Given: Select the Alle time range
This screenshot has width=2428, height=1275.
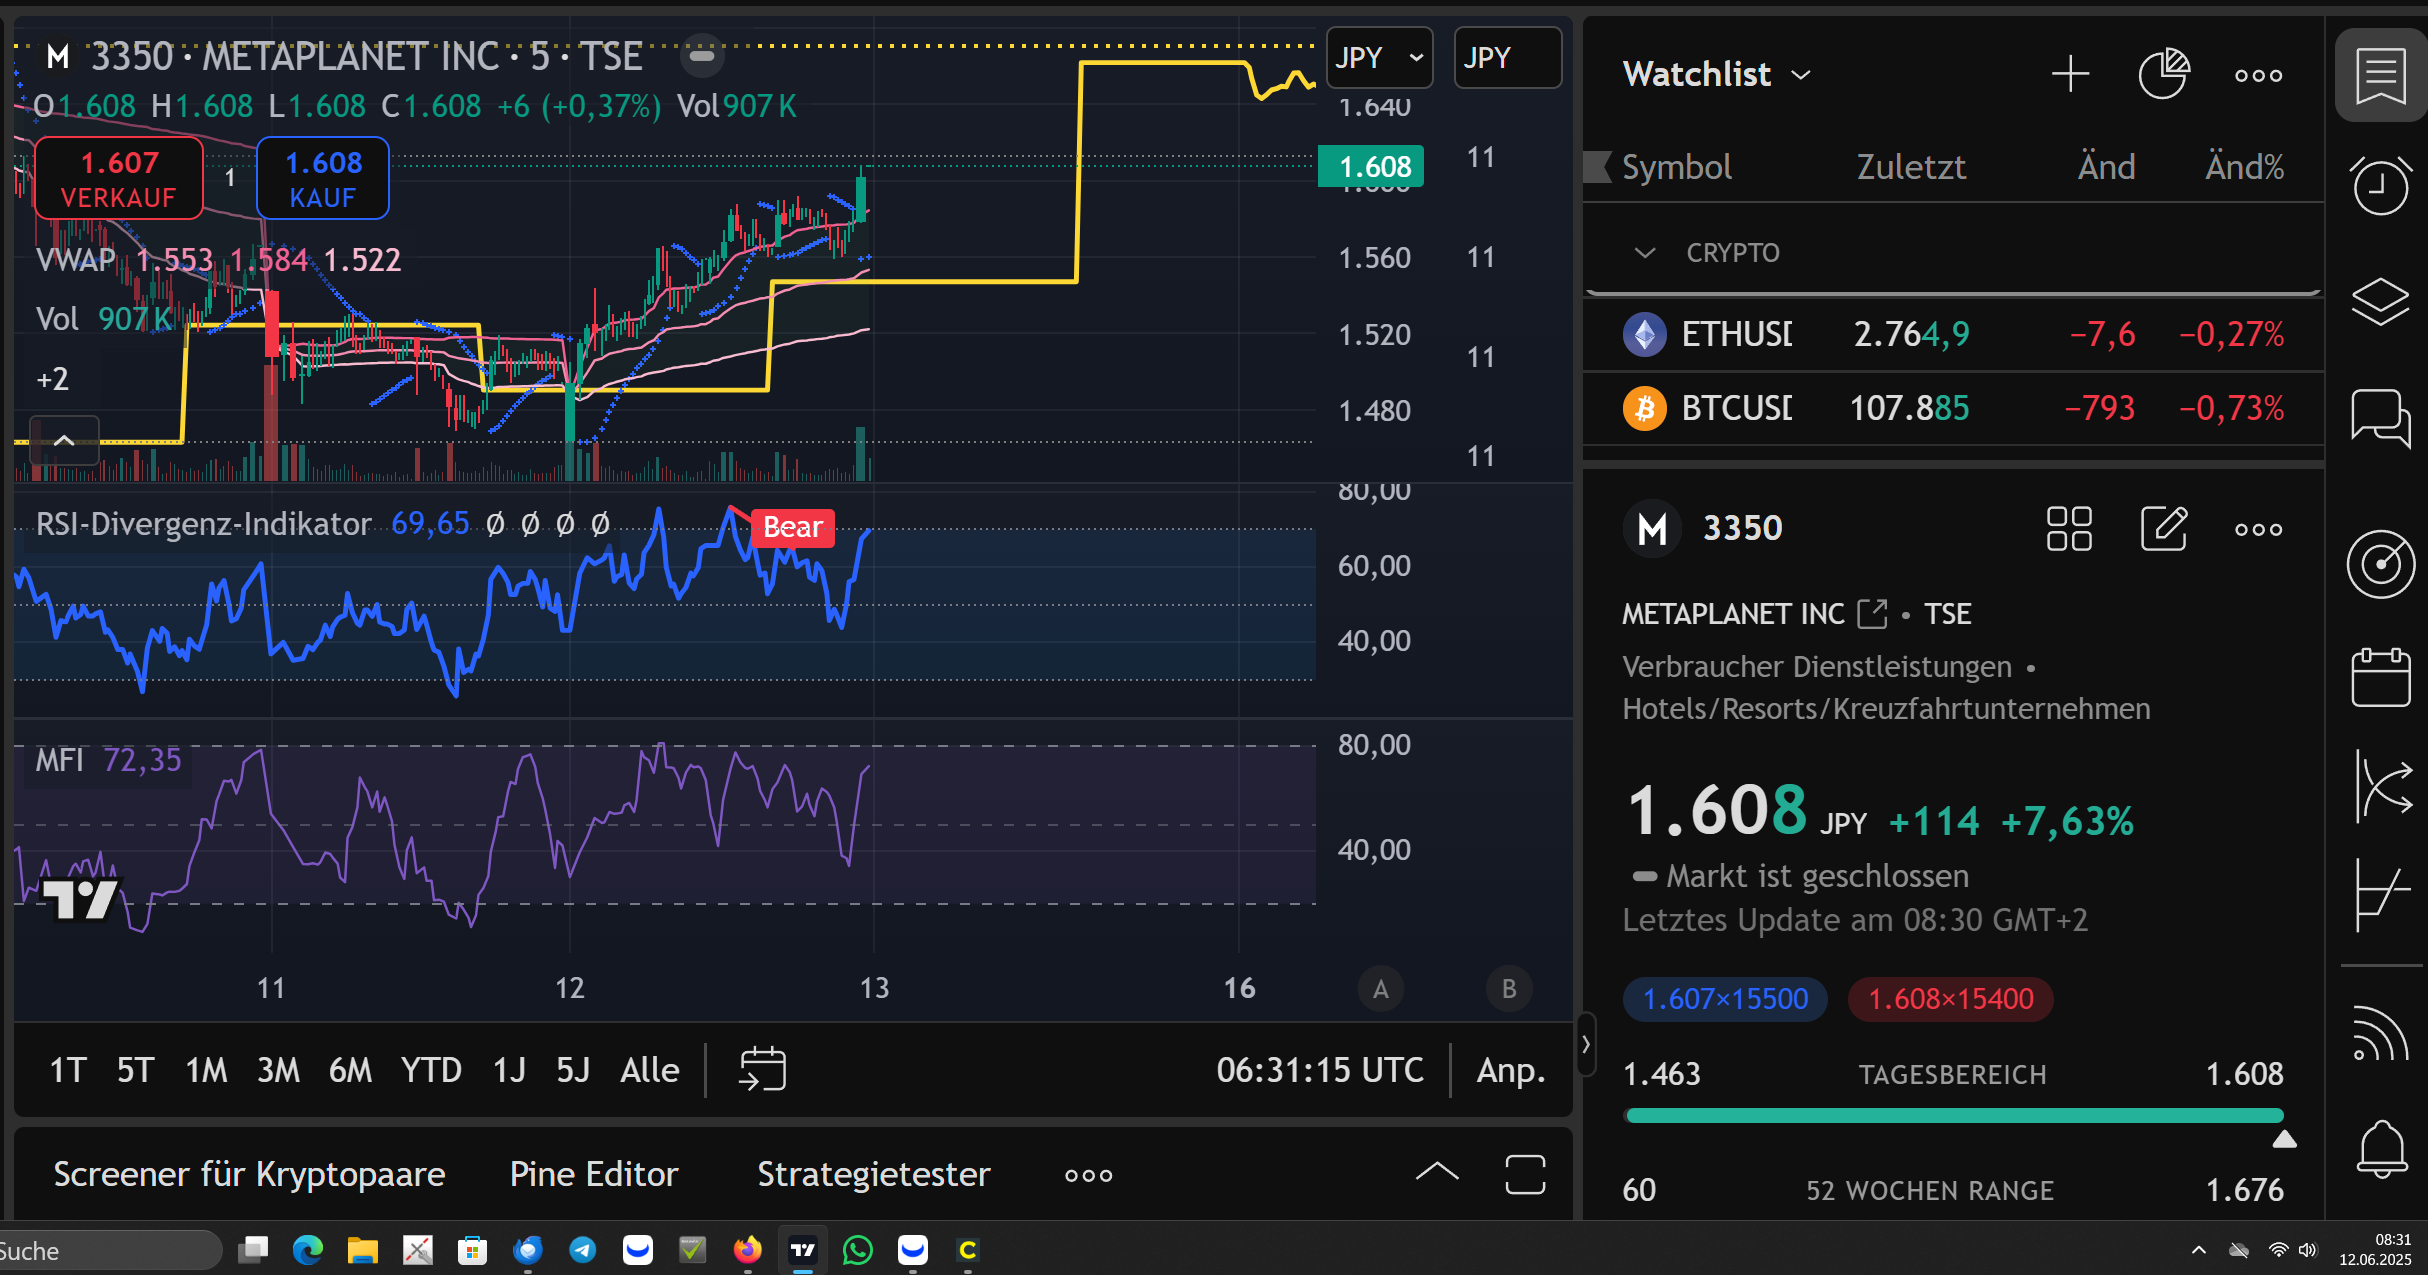Looking at the screenshot, I should pyautogui.click(x=649, y=1070).
